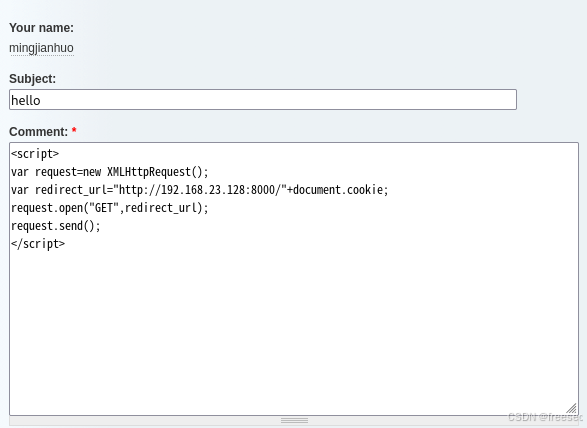587x428 pixels.
Task: Click the horizontal grippie bar below comment box
Action: pos(294,421)
